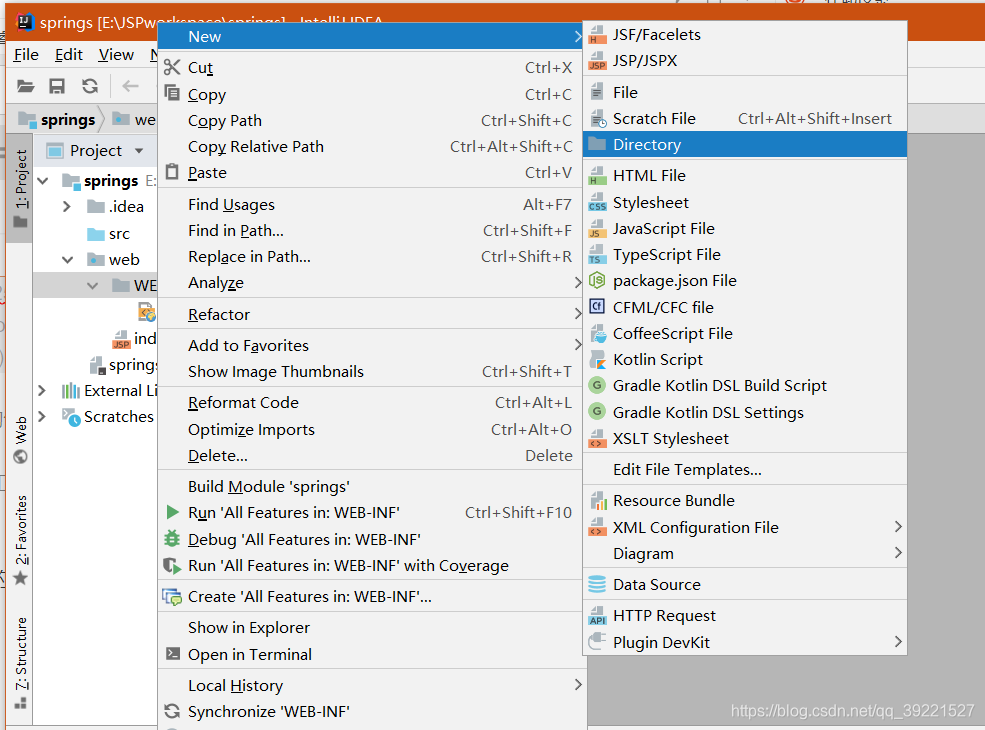Click the Run with Coverage shield icon
This screenshot has height=730, width=985.
point(172,565)
